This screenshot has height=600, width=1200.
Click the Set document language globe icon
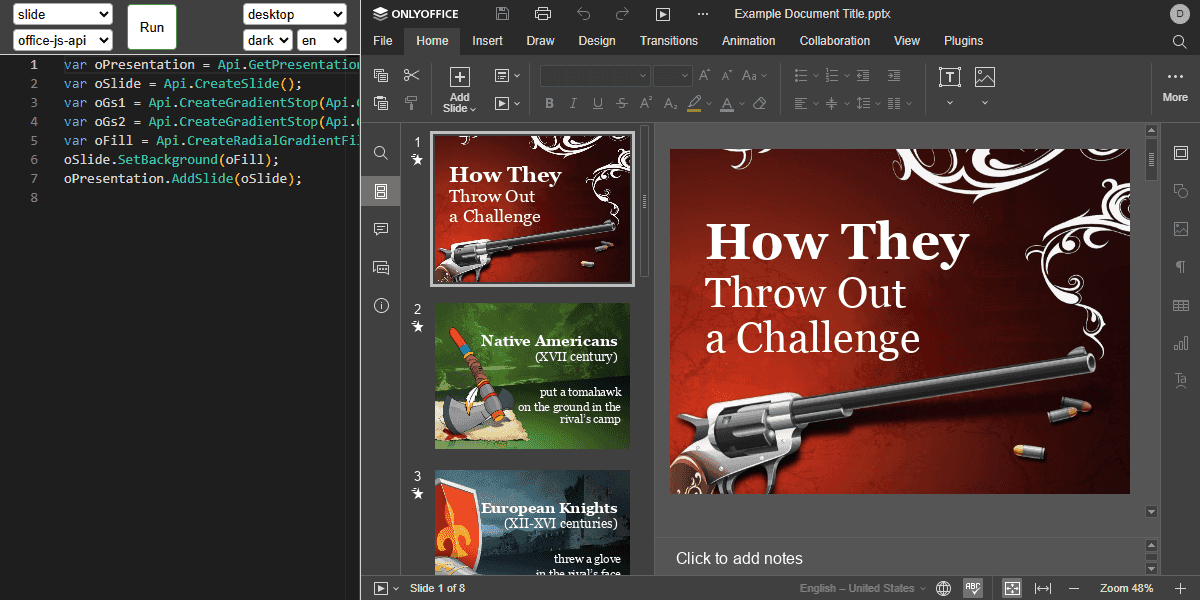pyautogui.click(x=942, y=588)
